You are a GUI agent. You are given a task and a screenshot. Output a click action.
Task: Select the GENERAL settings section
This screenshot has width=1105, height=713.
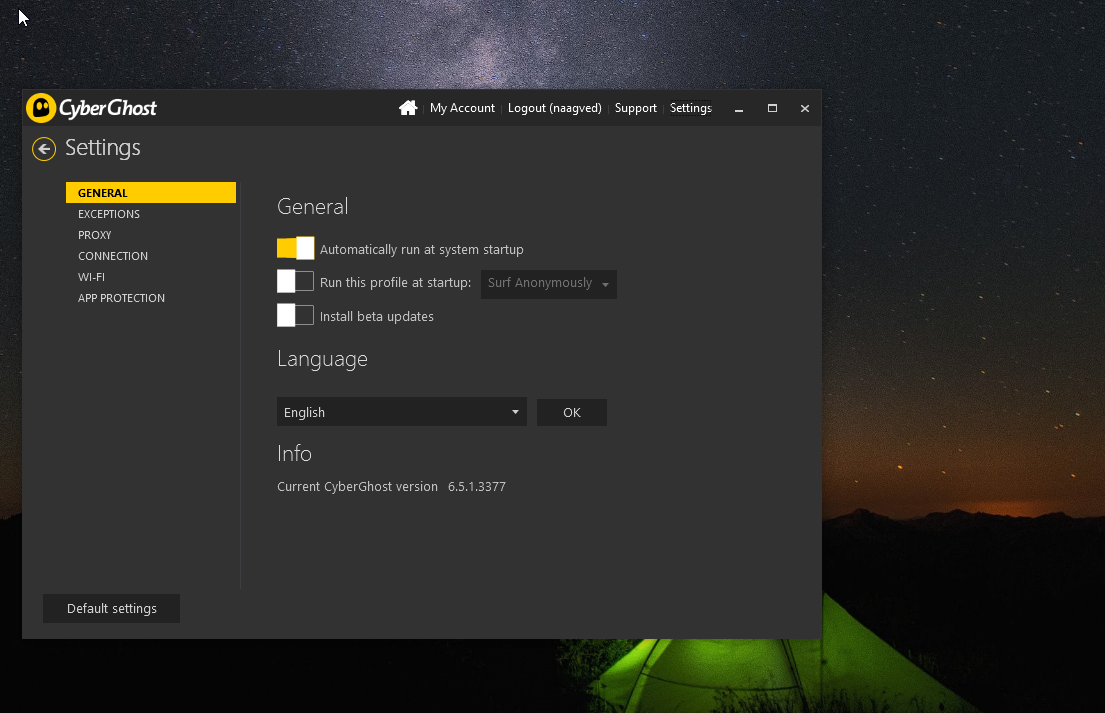[151, 192]
